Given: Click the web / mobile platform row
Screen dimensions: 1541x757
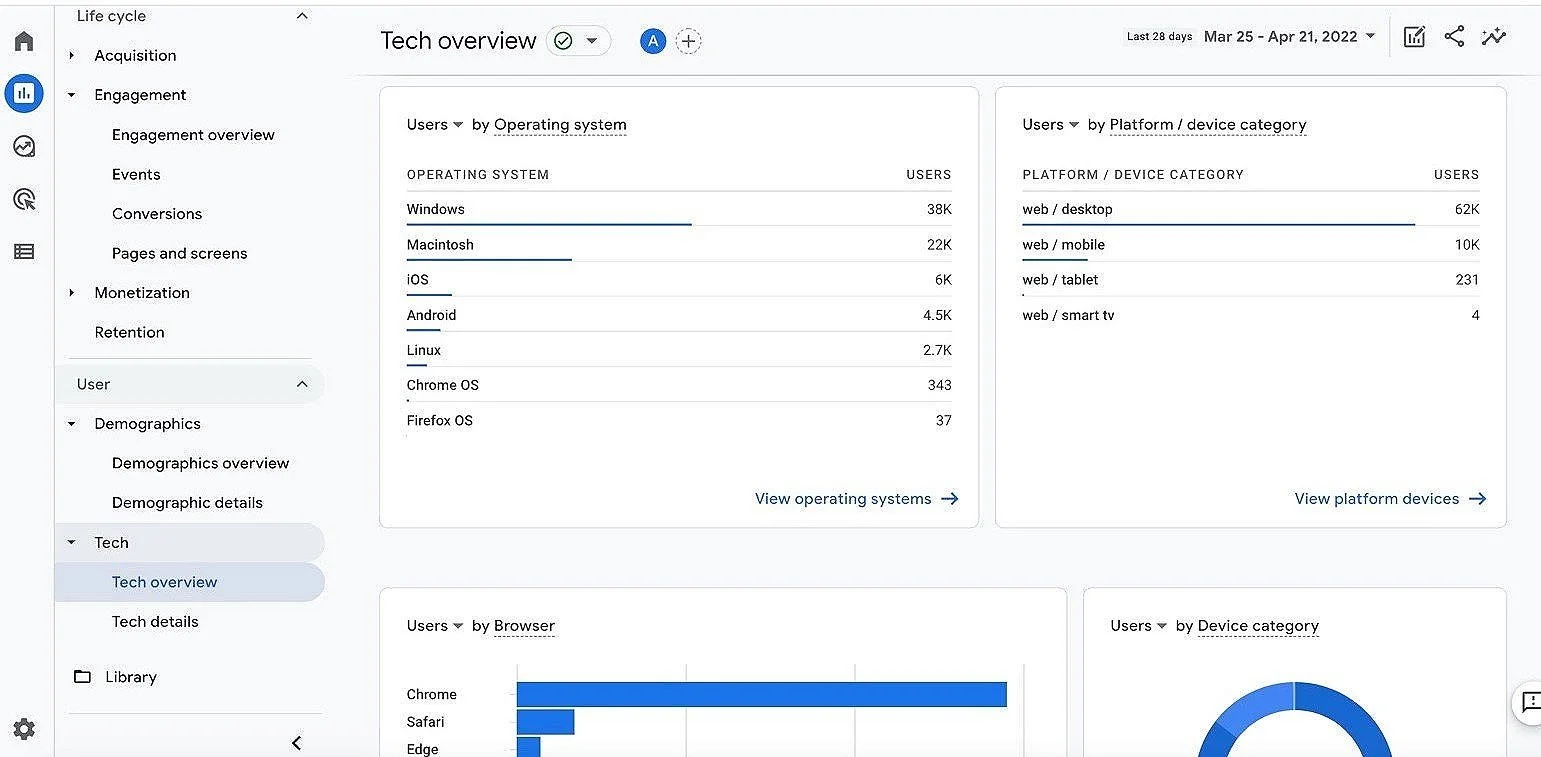Looking at the screenshot, I should pos(1251,244).
